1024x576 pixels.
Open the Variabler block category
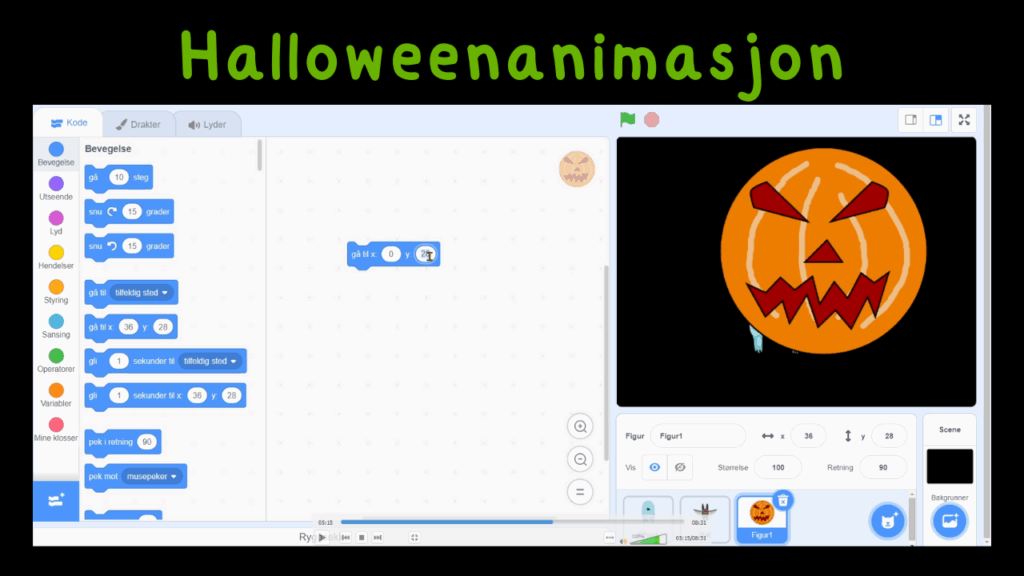pyautogui.click(x=56, y=395)
